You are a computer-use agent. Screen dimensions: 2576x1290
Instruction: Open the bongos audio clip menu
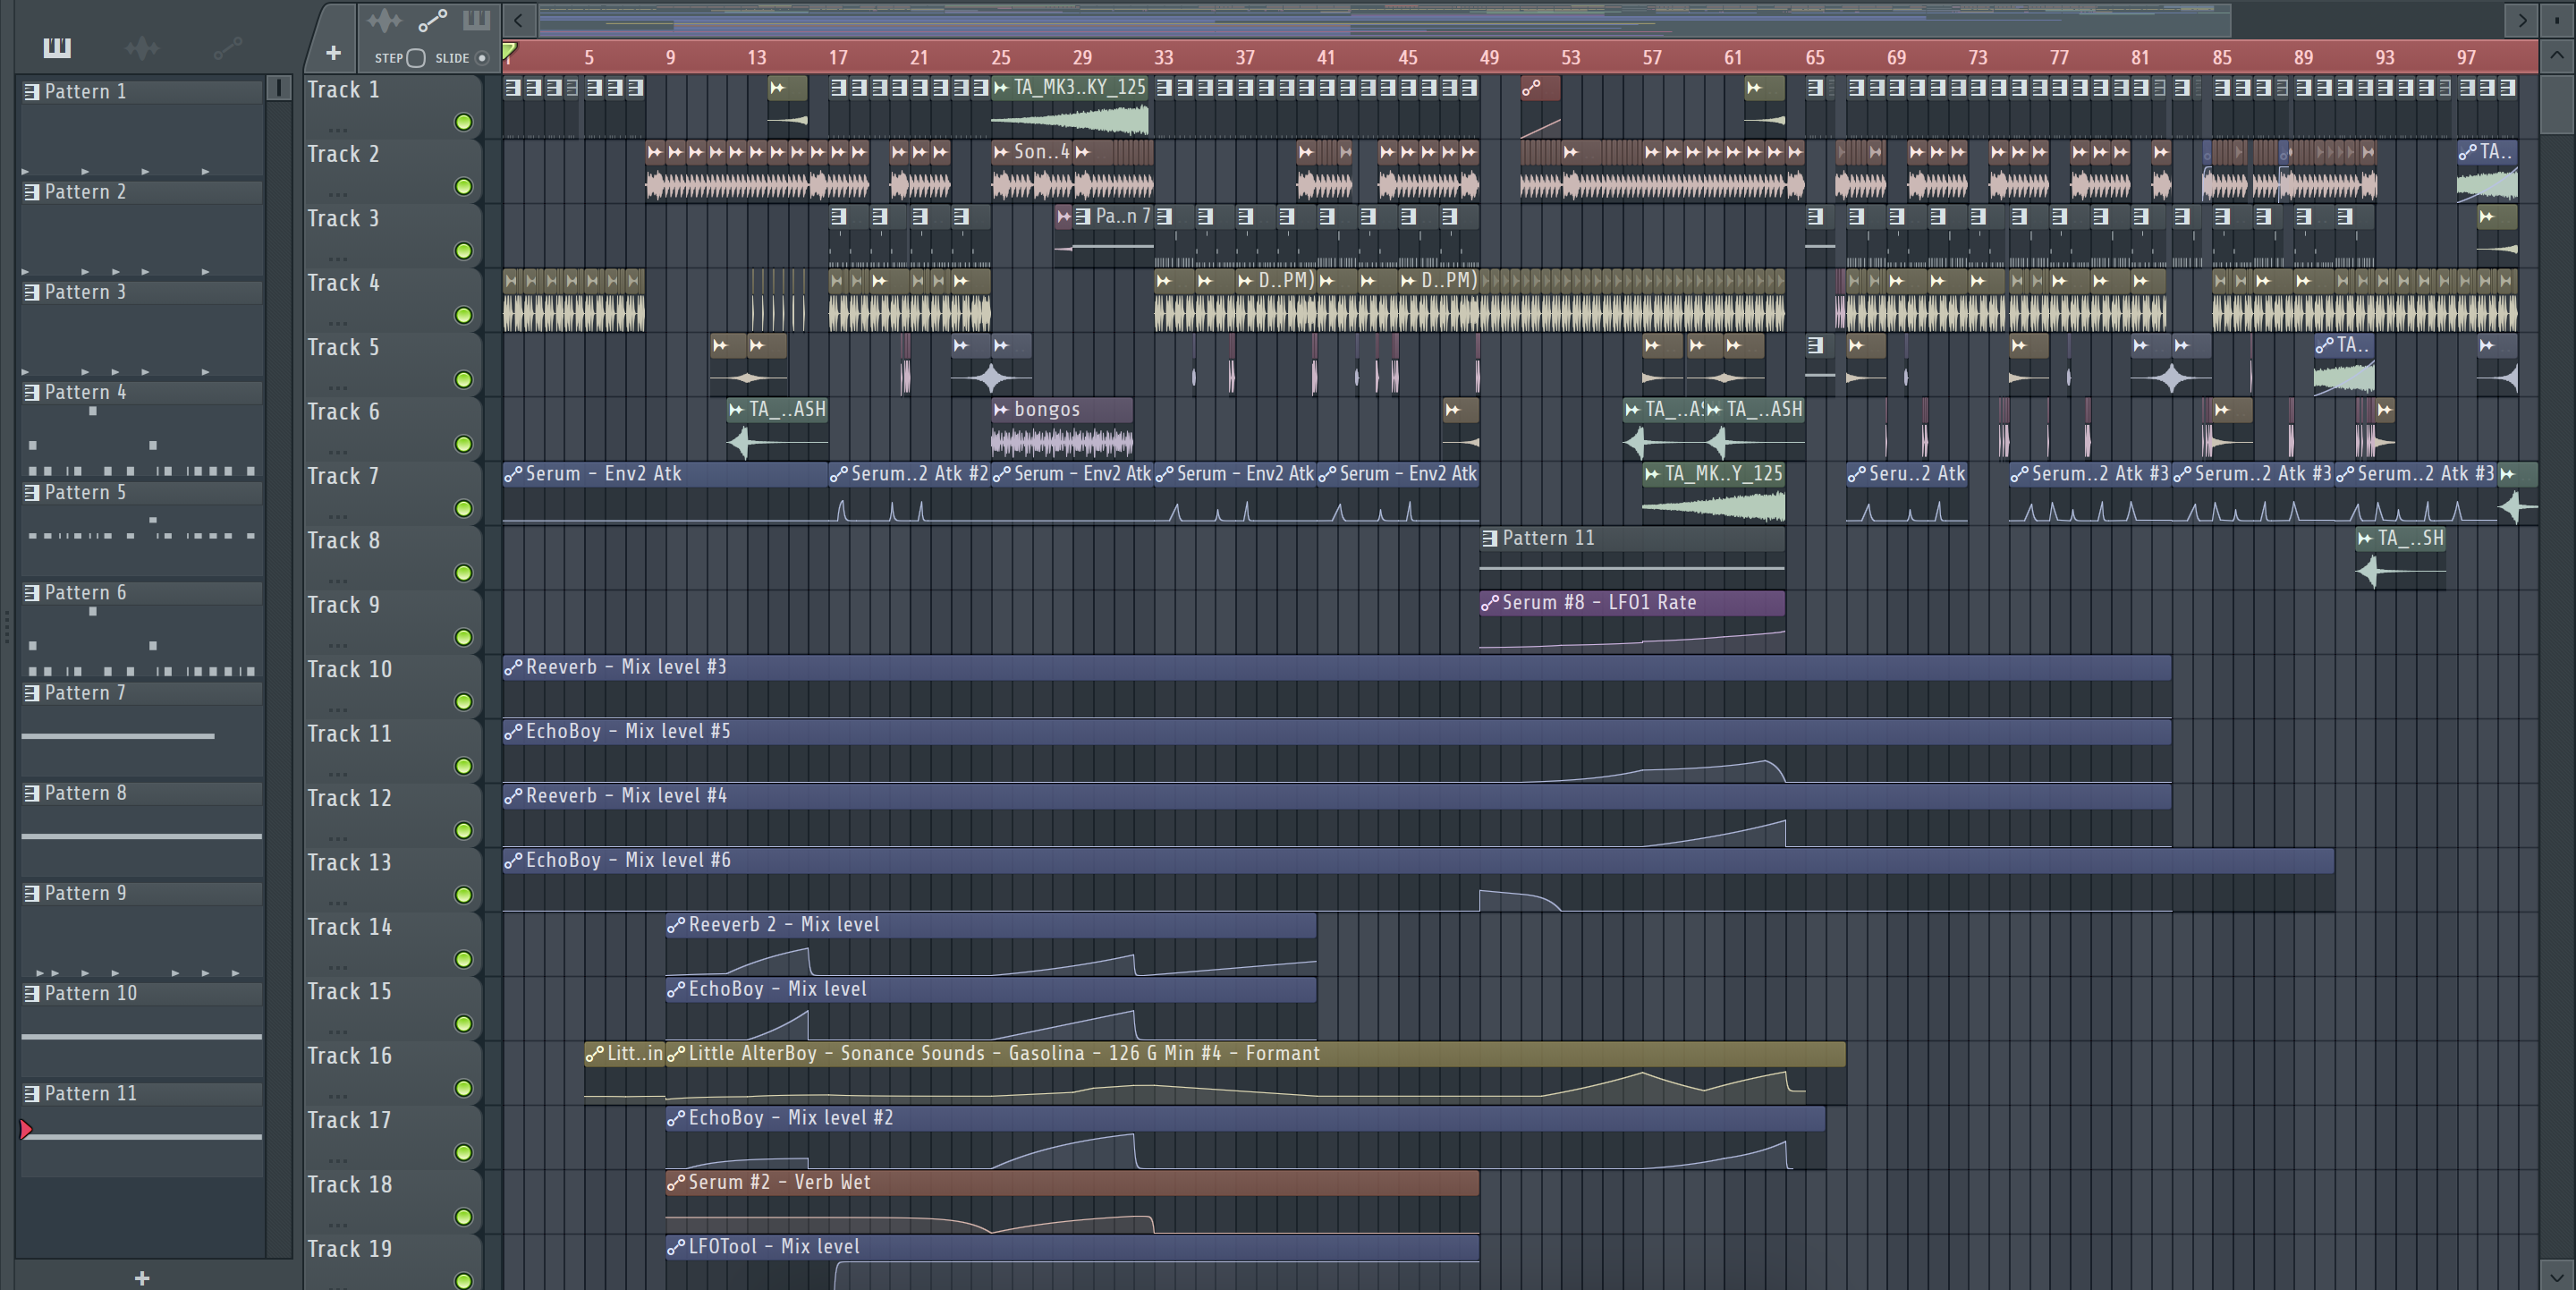[1001, 409]
